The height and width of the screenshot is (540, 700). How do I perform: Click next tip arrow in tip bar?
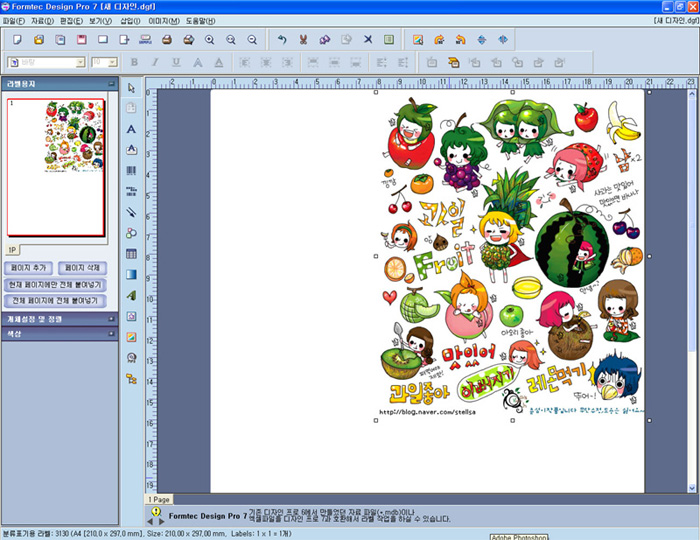(161, 521)
